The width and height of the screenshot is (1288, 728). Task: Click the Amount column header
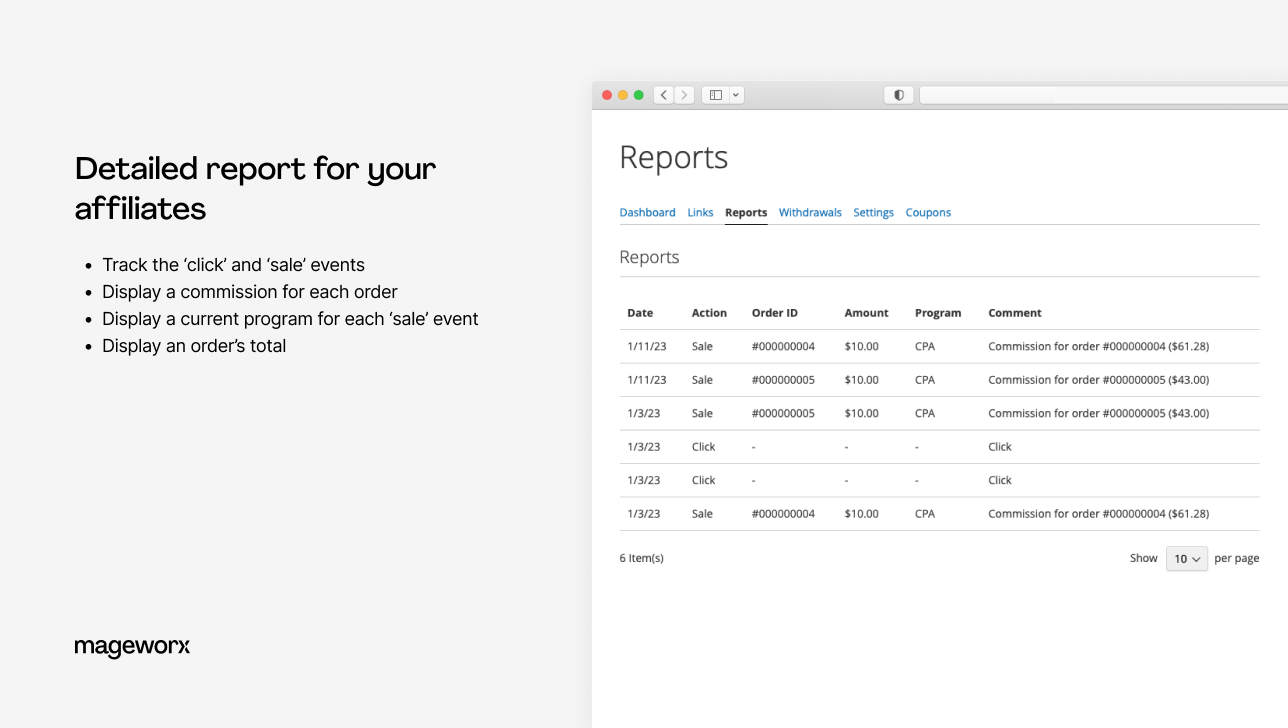(x=866, y=313)
